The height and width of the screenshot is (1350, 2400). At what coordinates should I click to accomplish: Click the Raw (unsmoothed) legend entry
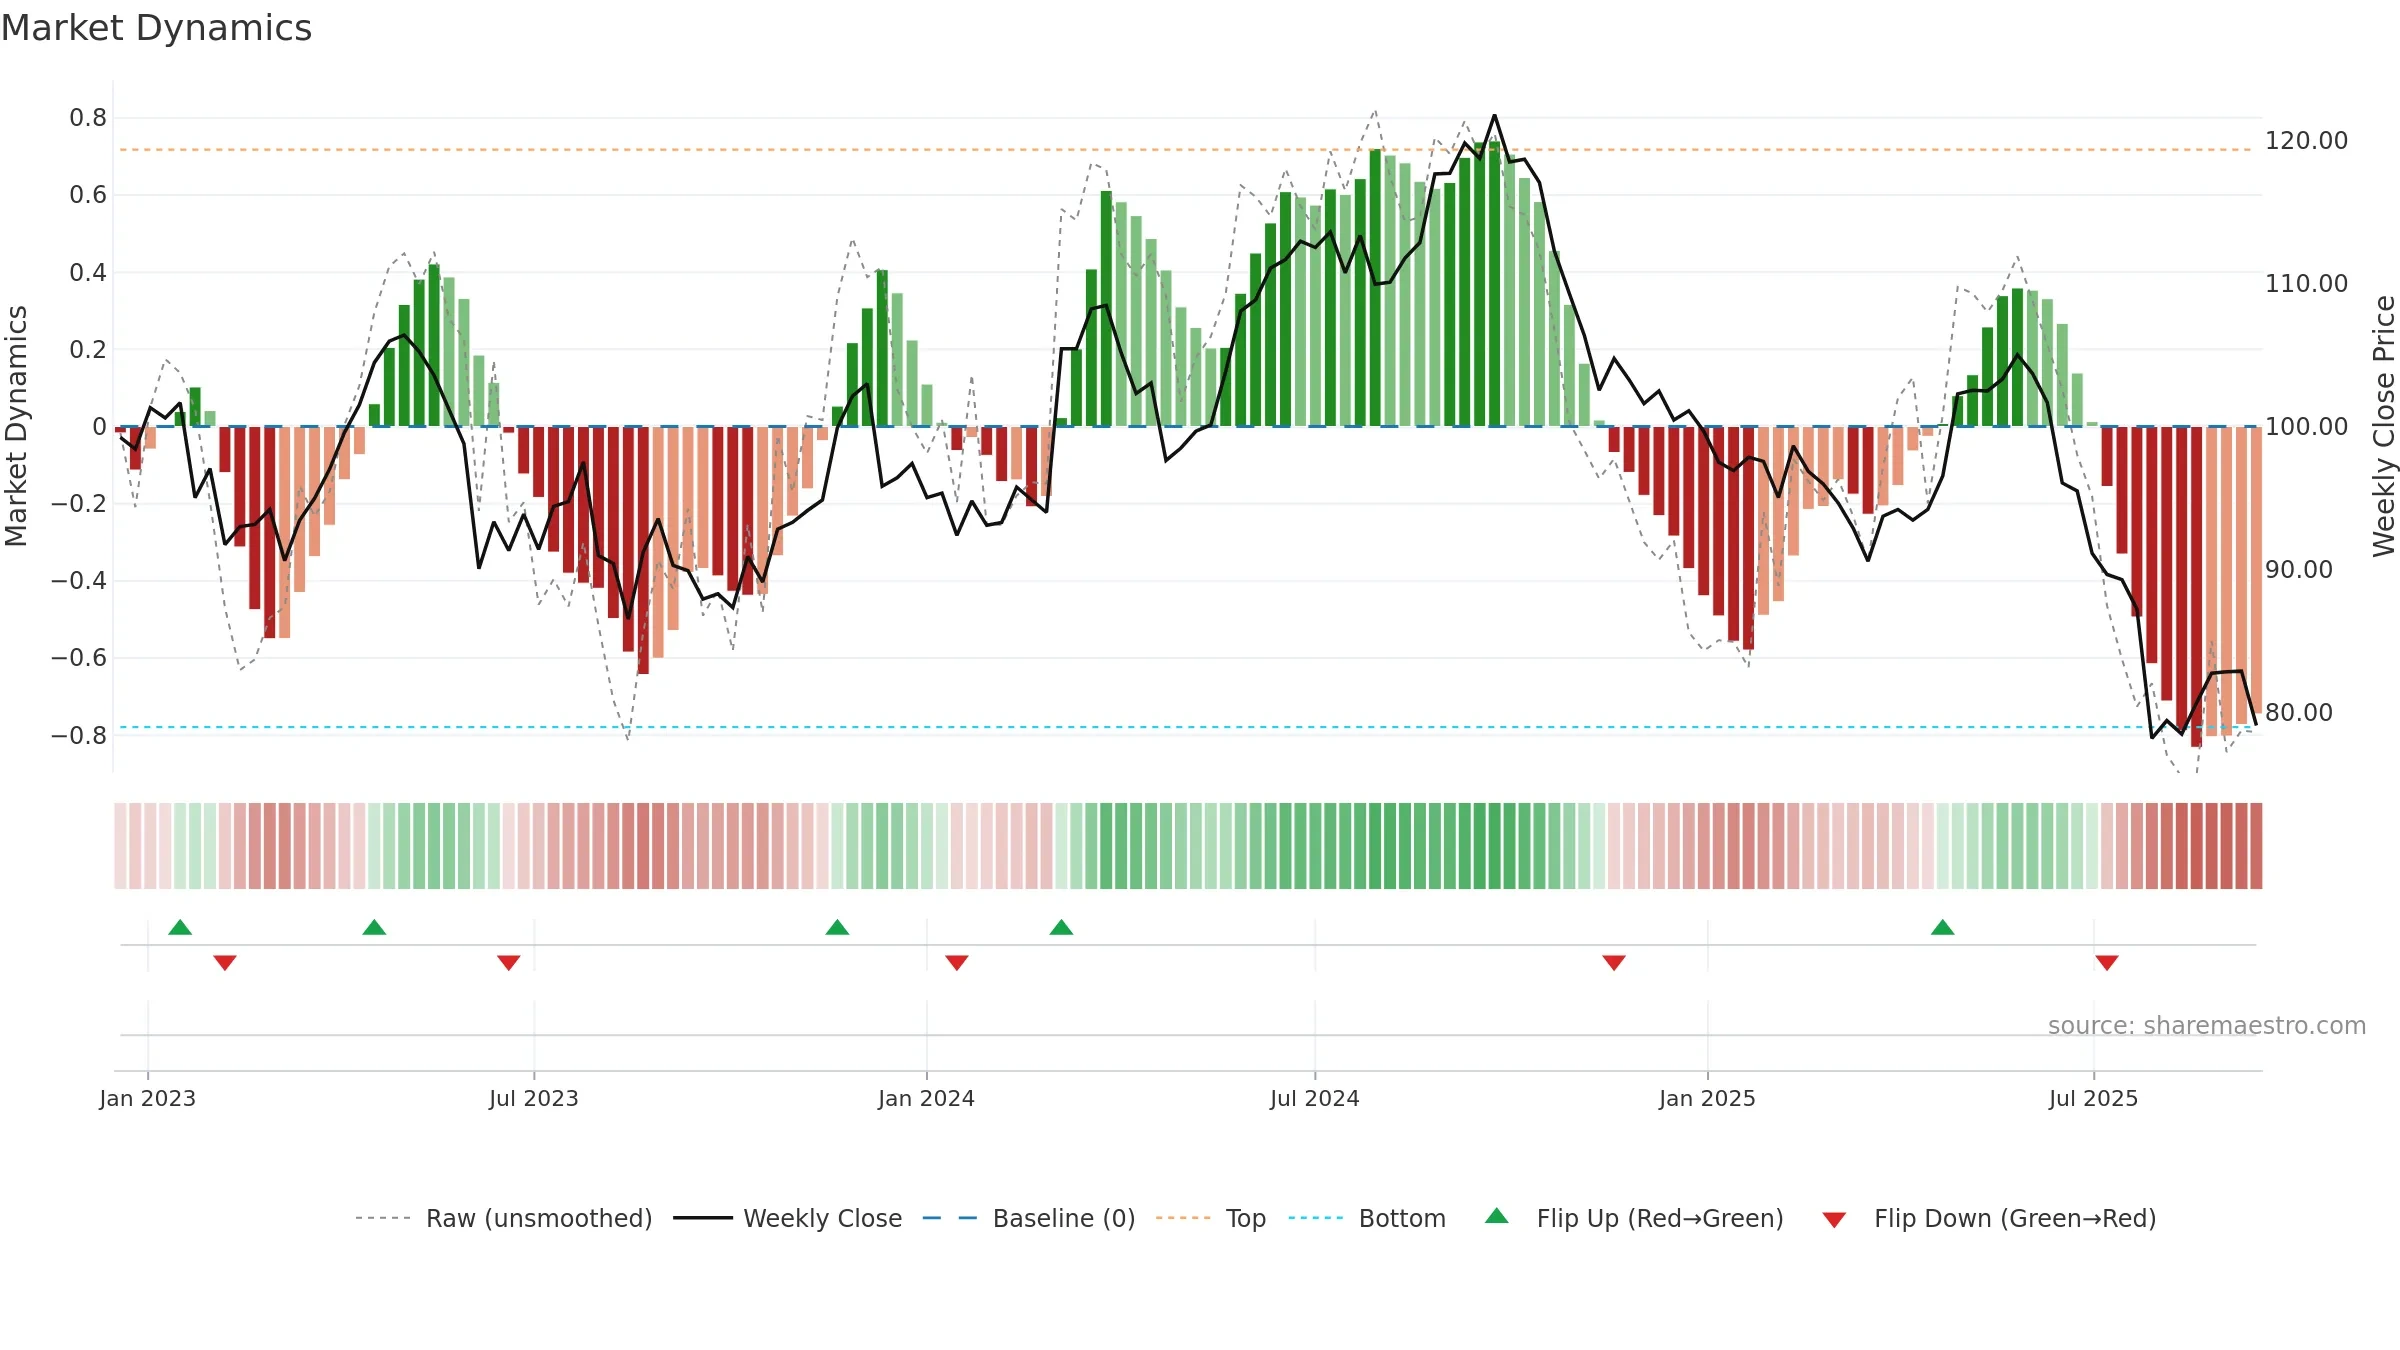(x=503, y=1218)
